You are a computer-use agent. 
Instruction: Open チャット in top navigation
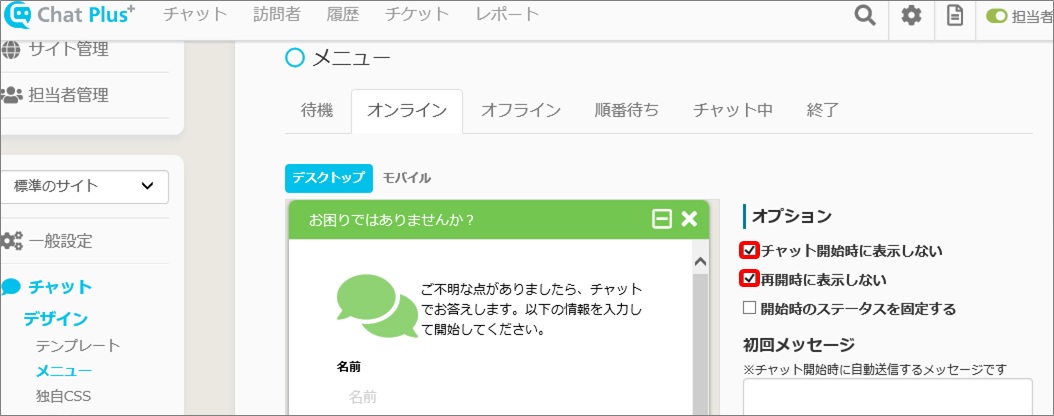195,14
